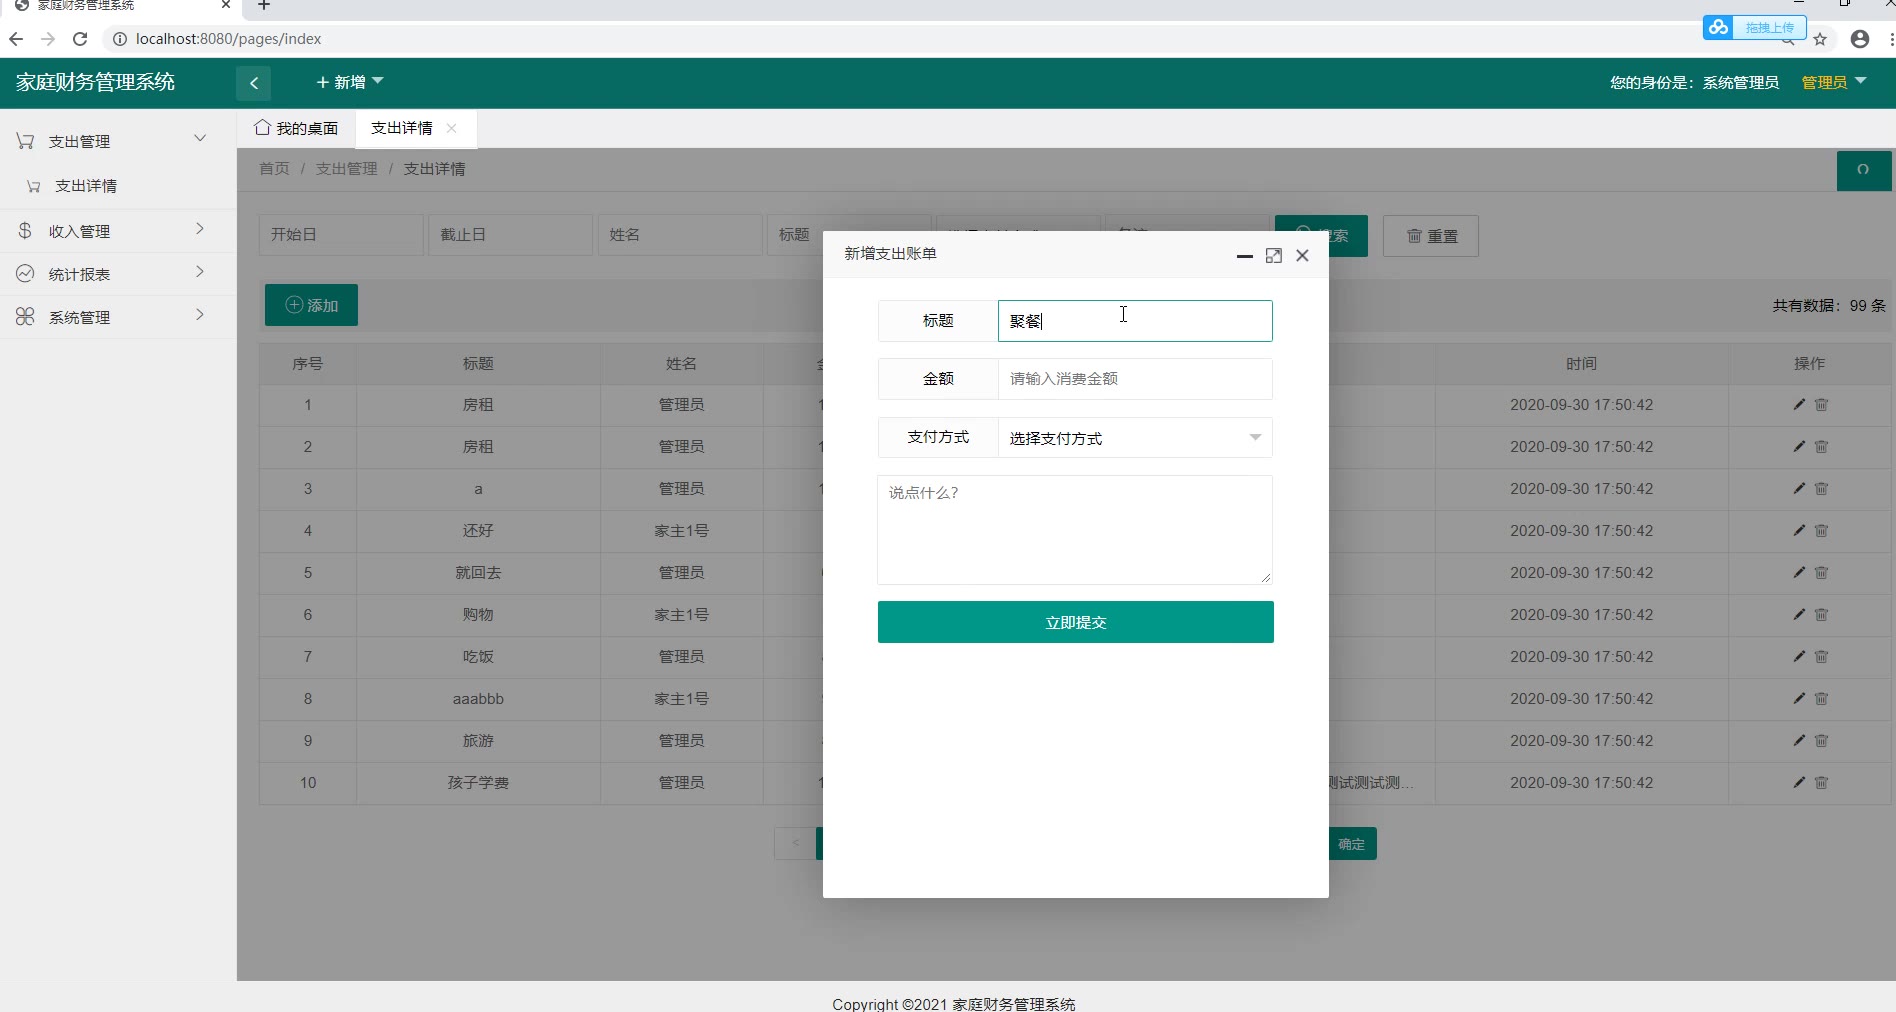The width and height of the screenshot is (1896, 1012).
Task: Edit the 就回去 row with pencil icon
Action: (1799, 572)
